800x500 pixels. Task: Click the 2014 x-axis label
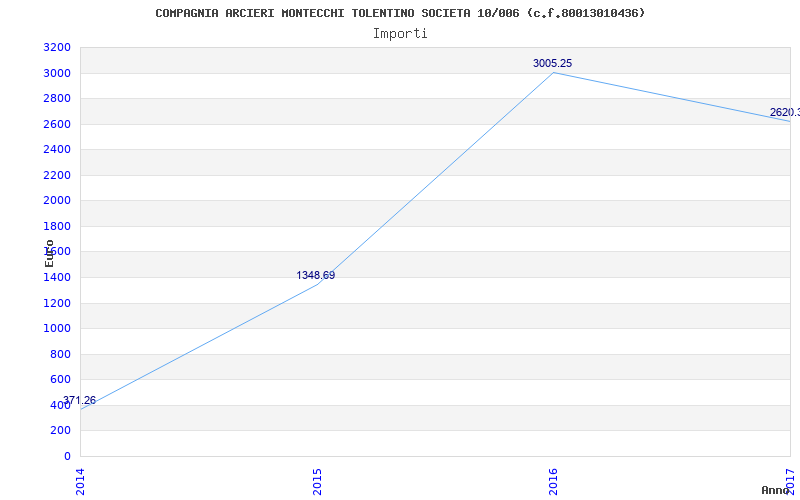click(x=80, y=482)
